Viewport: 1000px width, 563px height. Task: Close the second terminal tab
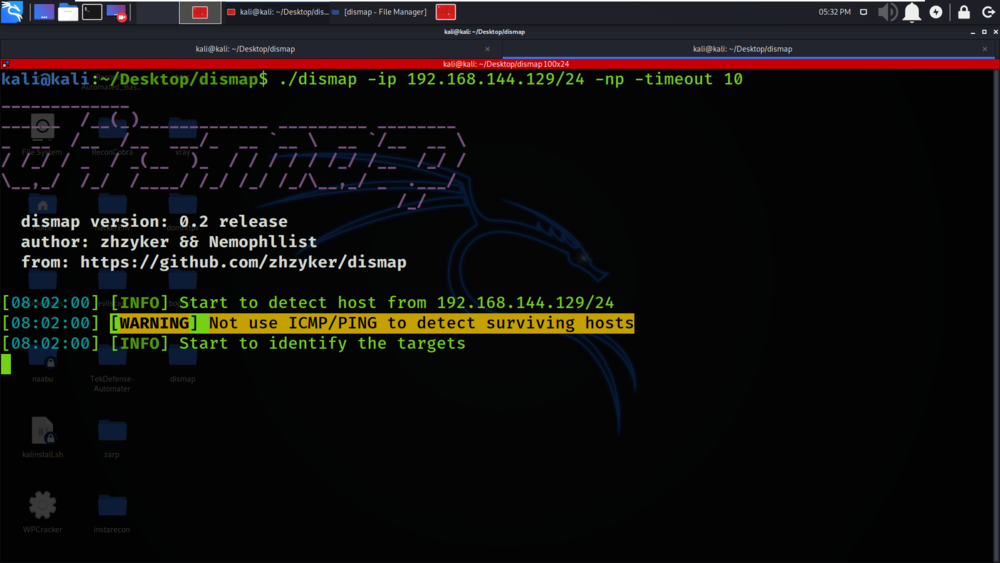pos(985,49)
